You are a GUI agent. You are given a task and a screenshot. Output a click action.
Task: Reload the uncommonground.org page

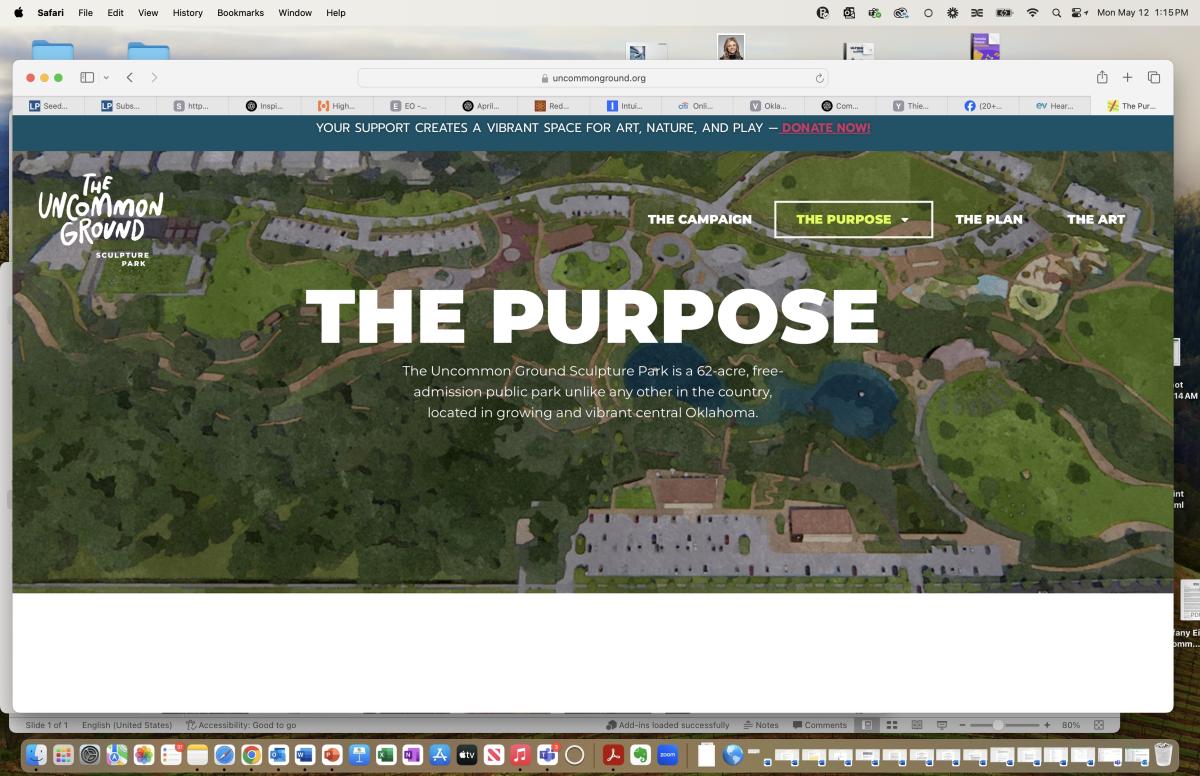[x=819, y=78]
